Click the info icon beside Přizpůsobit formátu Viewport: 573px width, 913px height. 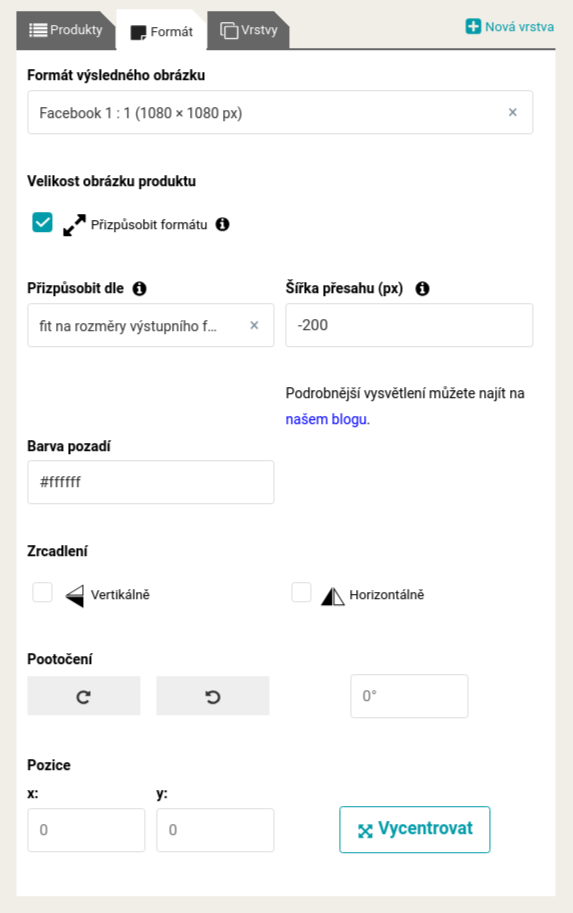(222, 224)
